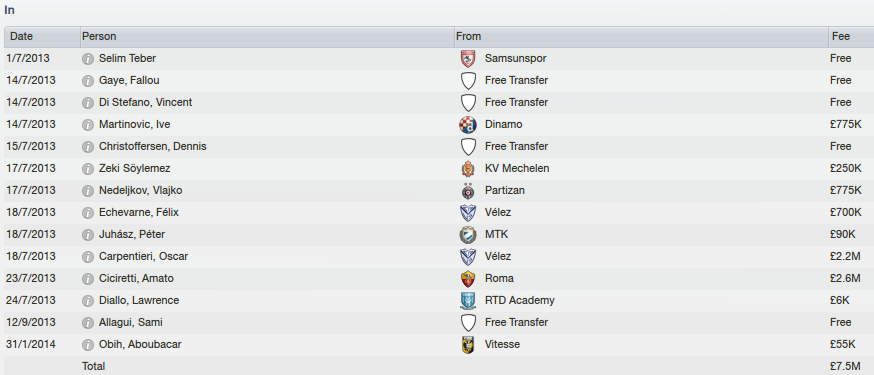Click info icon next to Allagui, Sami
The height and width of the screenshot is (375, 874).
88,323
